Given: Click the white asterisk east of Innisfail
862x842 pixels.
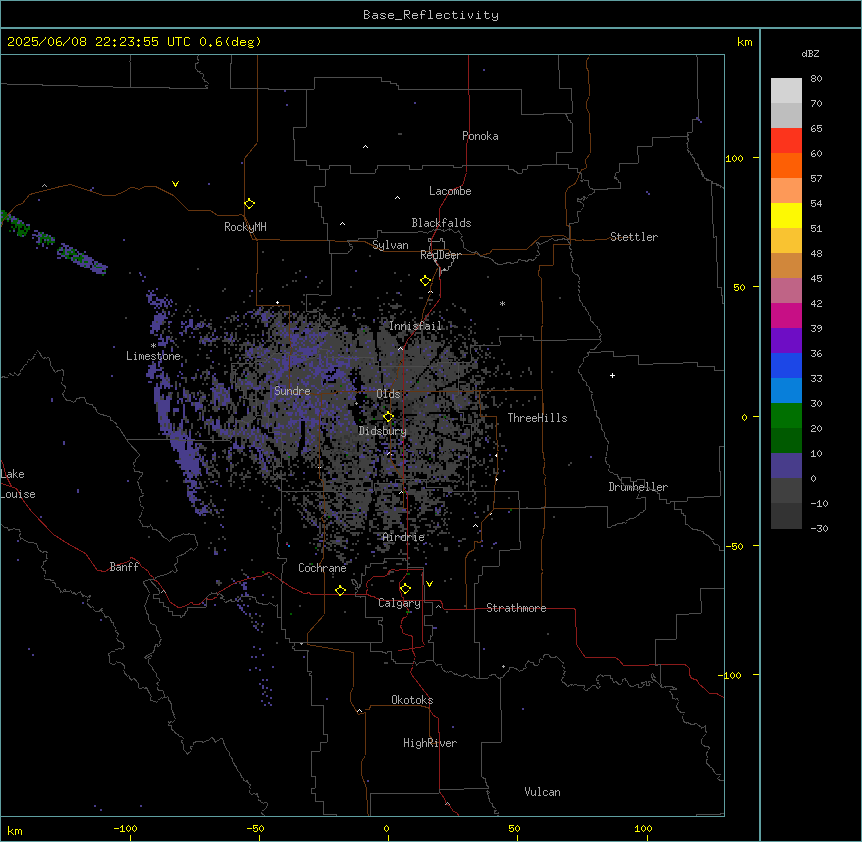Looking at the screenshot, I should (502, 303).
